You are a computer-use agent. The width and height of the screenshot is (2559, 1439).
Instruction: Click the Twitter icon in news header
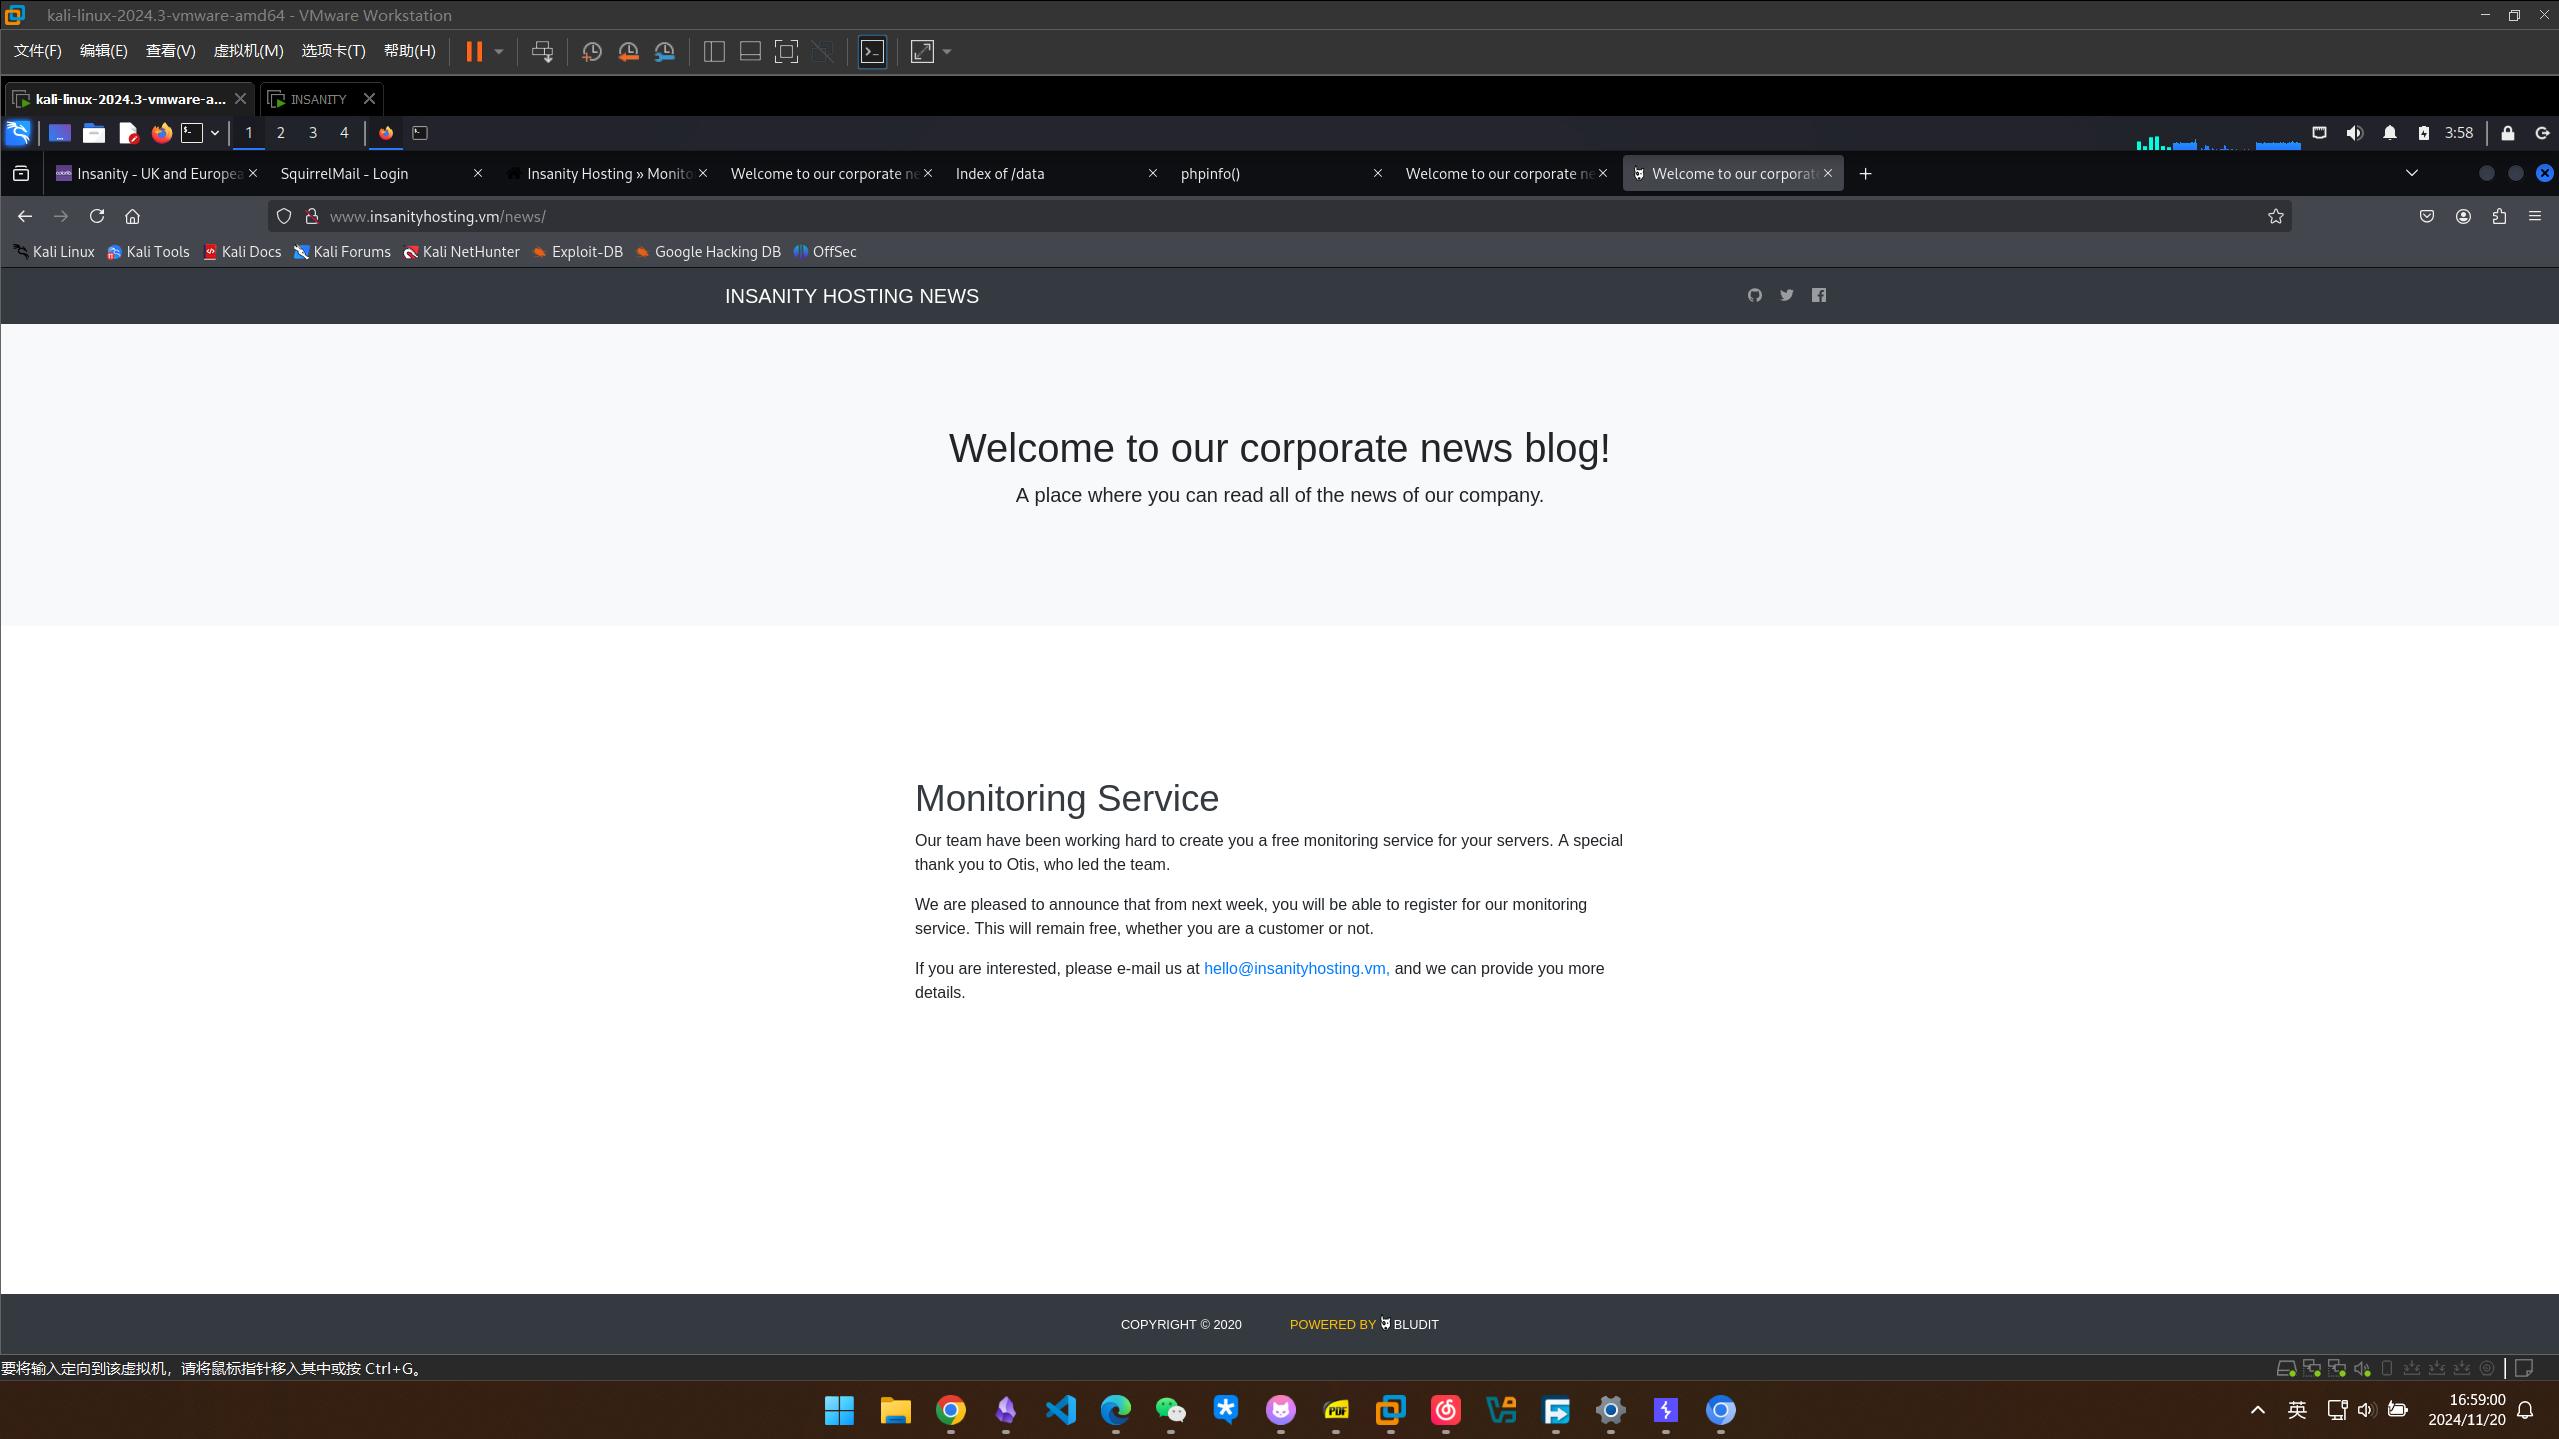coord(1786,295)
